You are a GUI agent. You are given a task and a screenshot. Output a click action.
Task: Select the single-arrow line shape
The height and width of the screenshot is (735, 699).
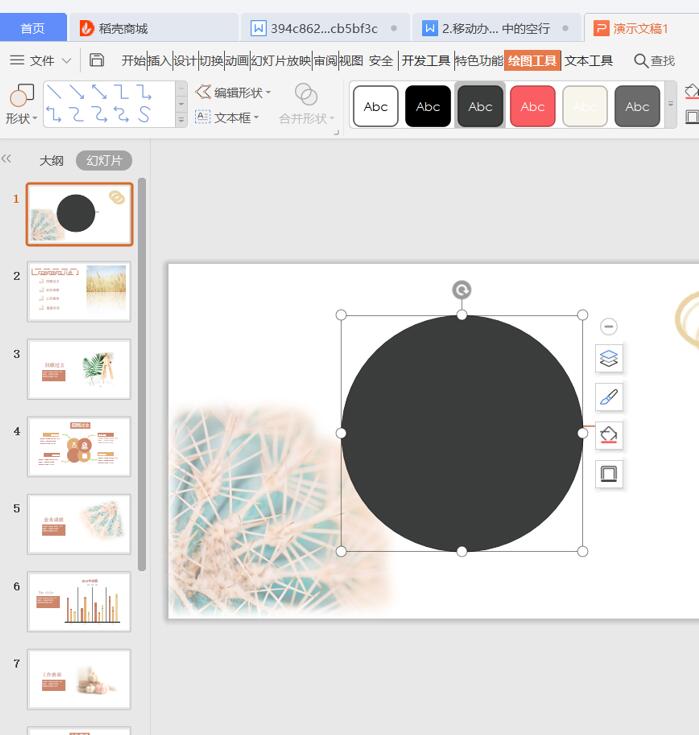click(x=77, y=92)
